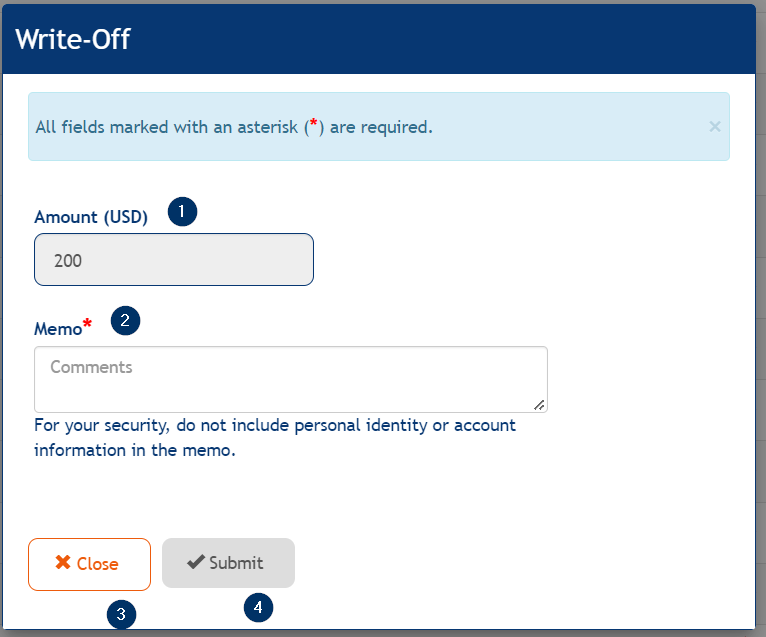Image resolution: width=766 pixels, height=637 pixels.
Task: Click the number 4 callout badge
Action: point(258,607)
